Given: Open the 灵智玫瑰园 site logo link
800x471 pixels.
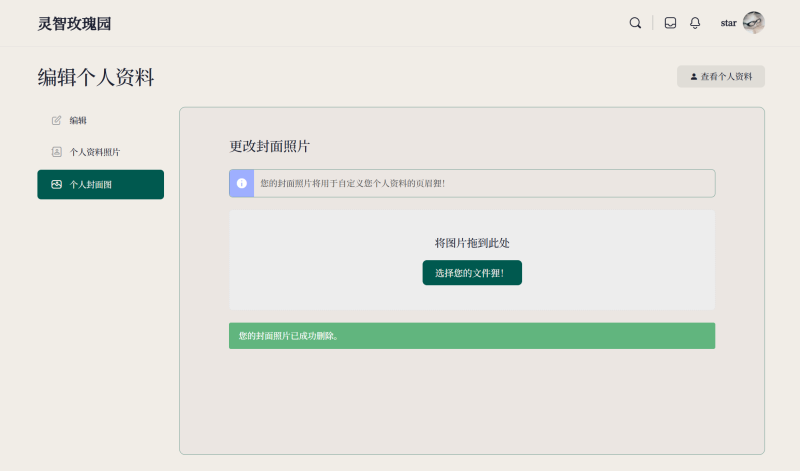Looking at the screenshot, I should [x=74, y=23].
